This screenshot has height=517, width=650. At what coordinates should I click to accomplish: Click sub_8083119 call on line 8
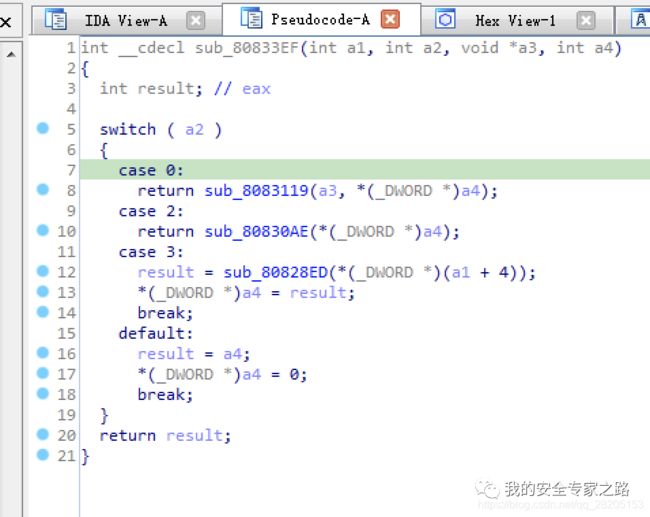pos(256,191)
